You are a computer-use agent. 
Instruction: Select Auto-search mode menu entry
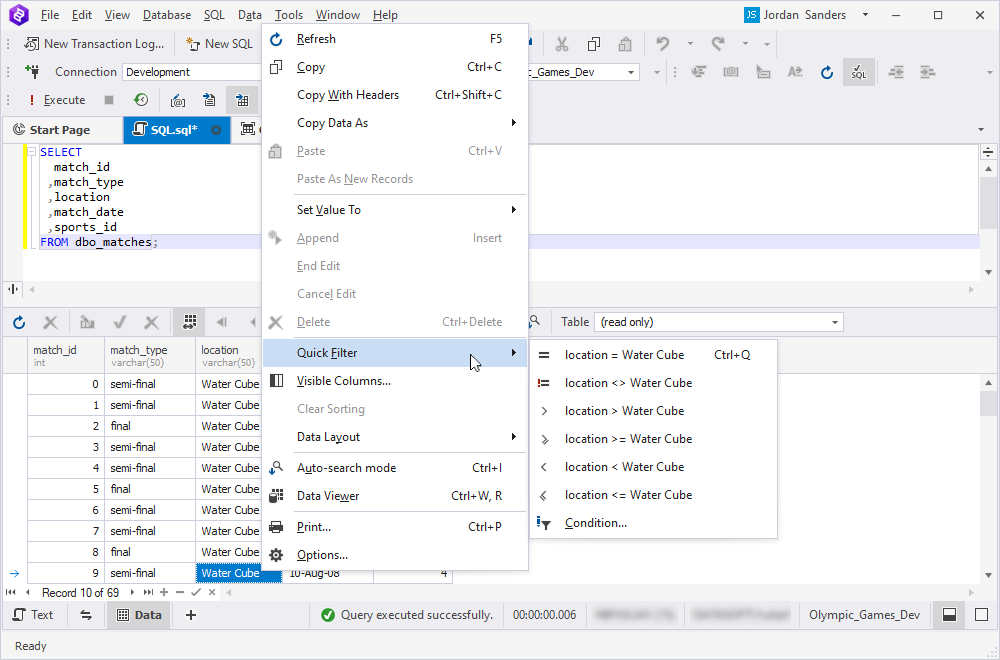point(395,467)
